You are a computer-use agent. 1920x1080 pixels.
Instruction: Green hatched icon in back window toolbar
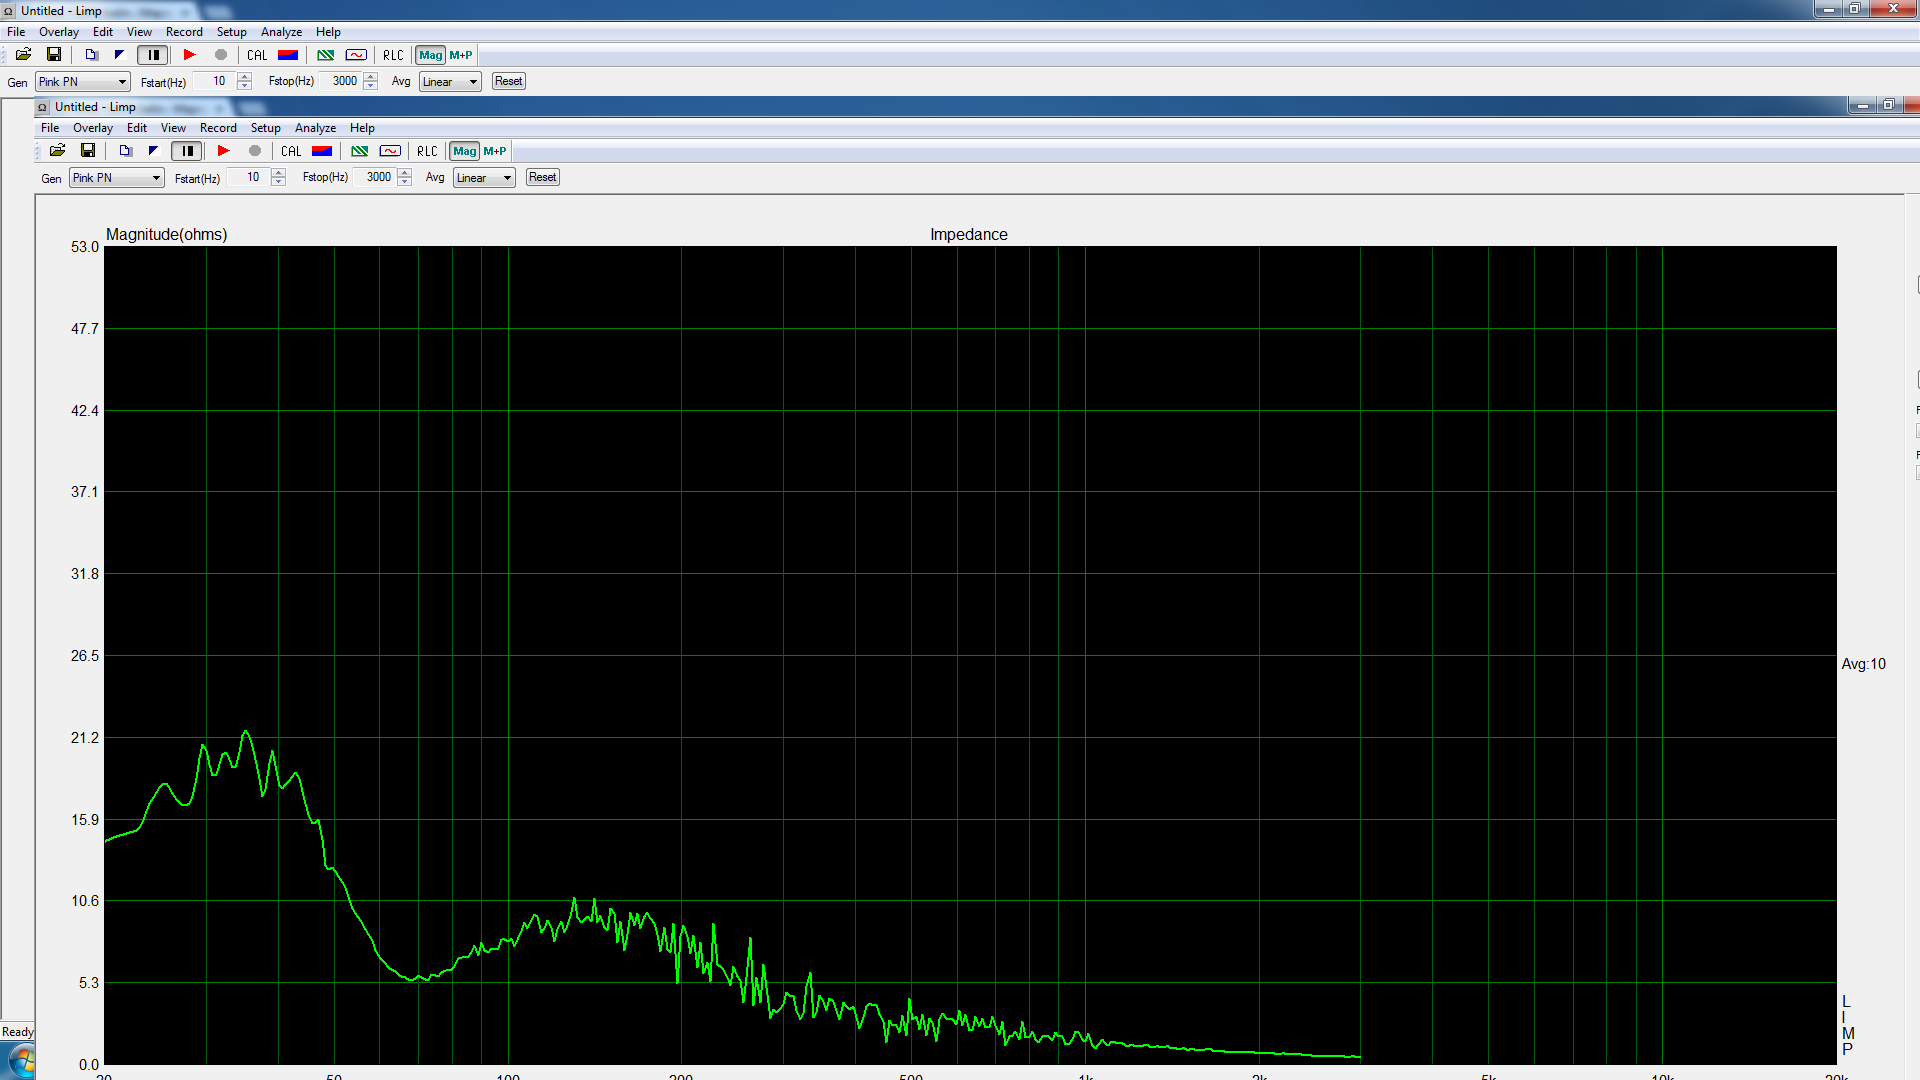point(325,55)
